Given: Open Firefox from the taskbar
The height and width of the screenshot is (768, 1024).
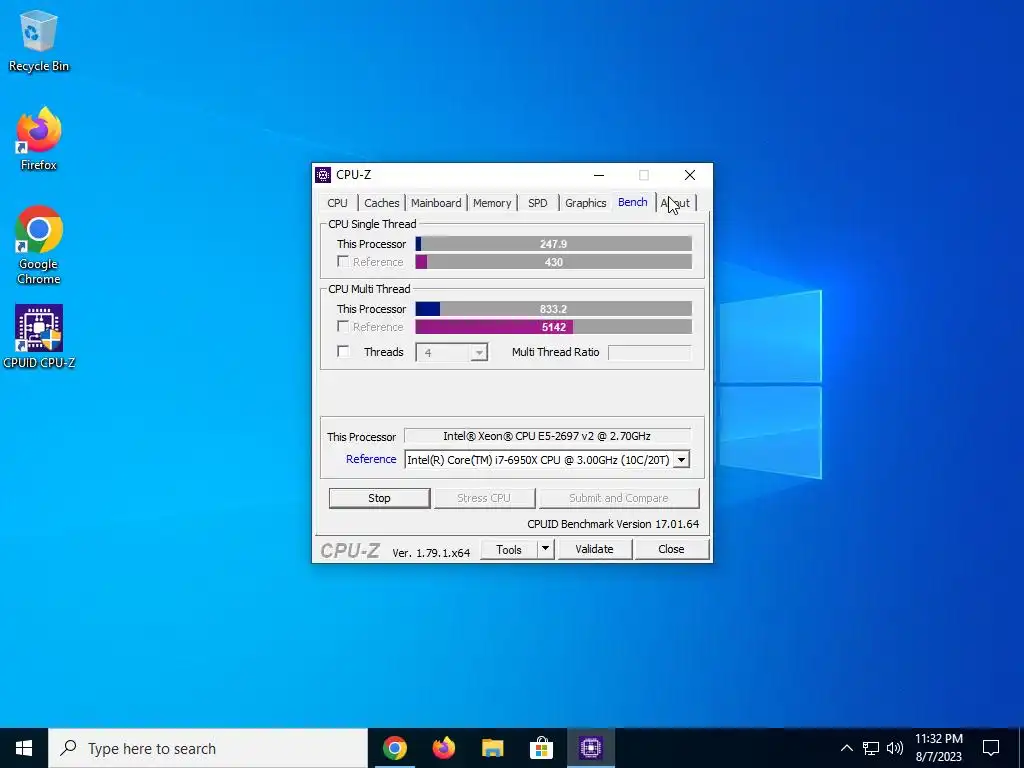Looking at the screenshot, I should pos(443,748).
